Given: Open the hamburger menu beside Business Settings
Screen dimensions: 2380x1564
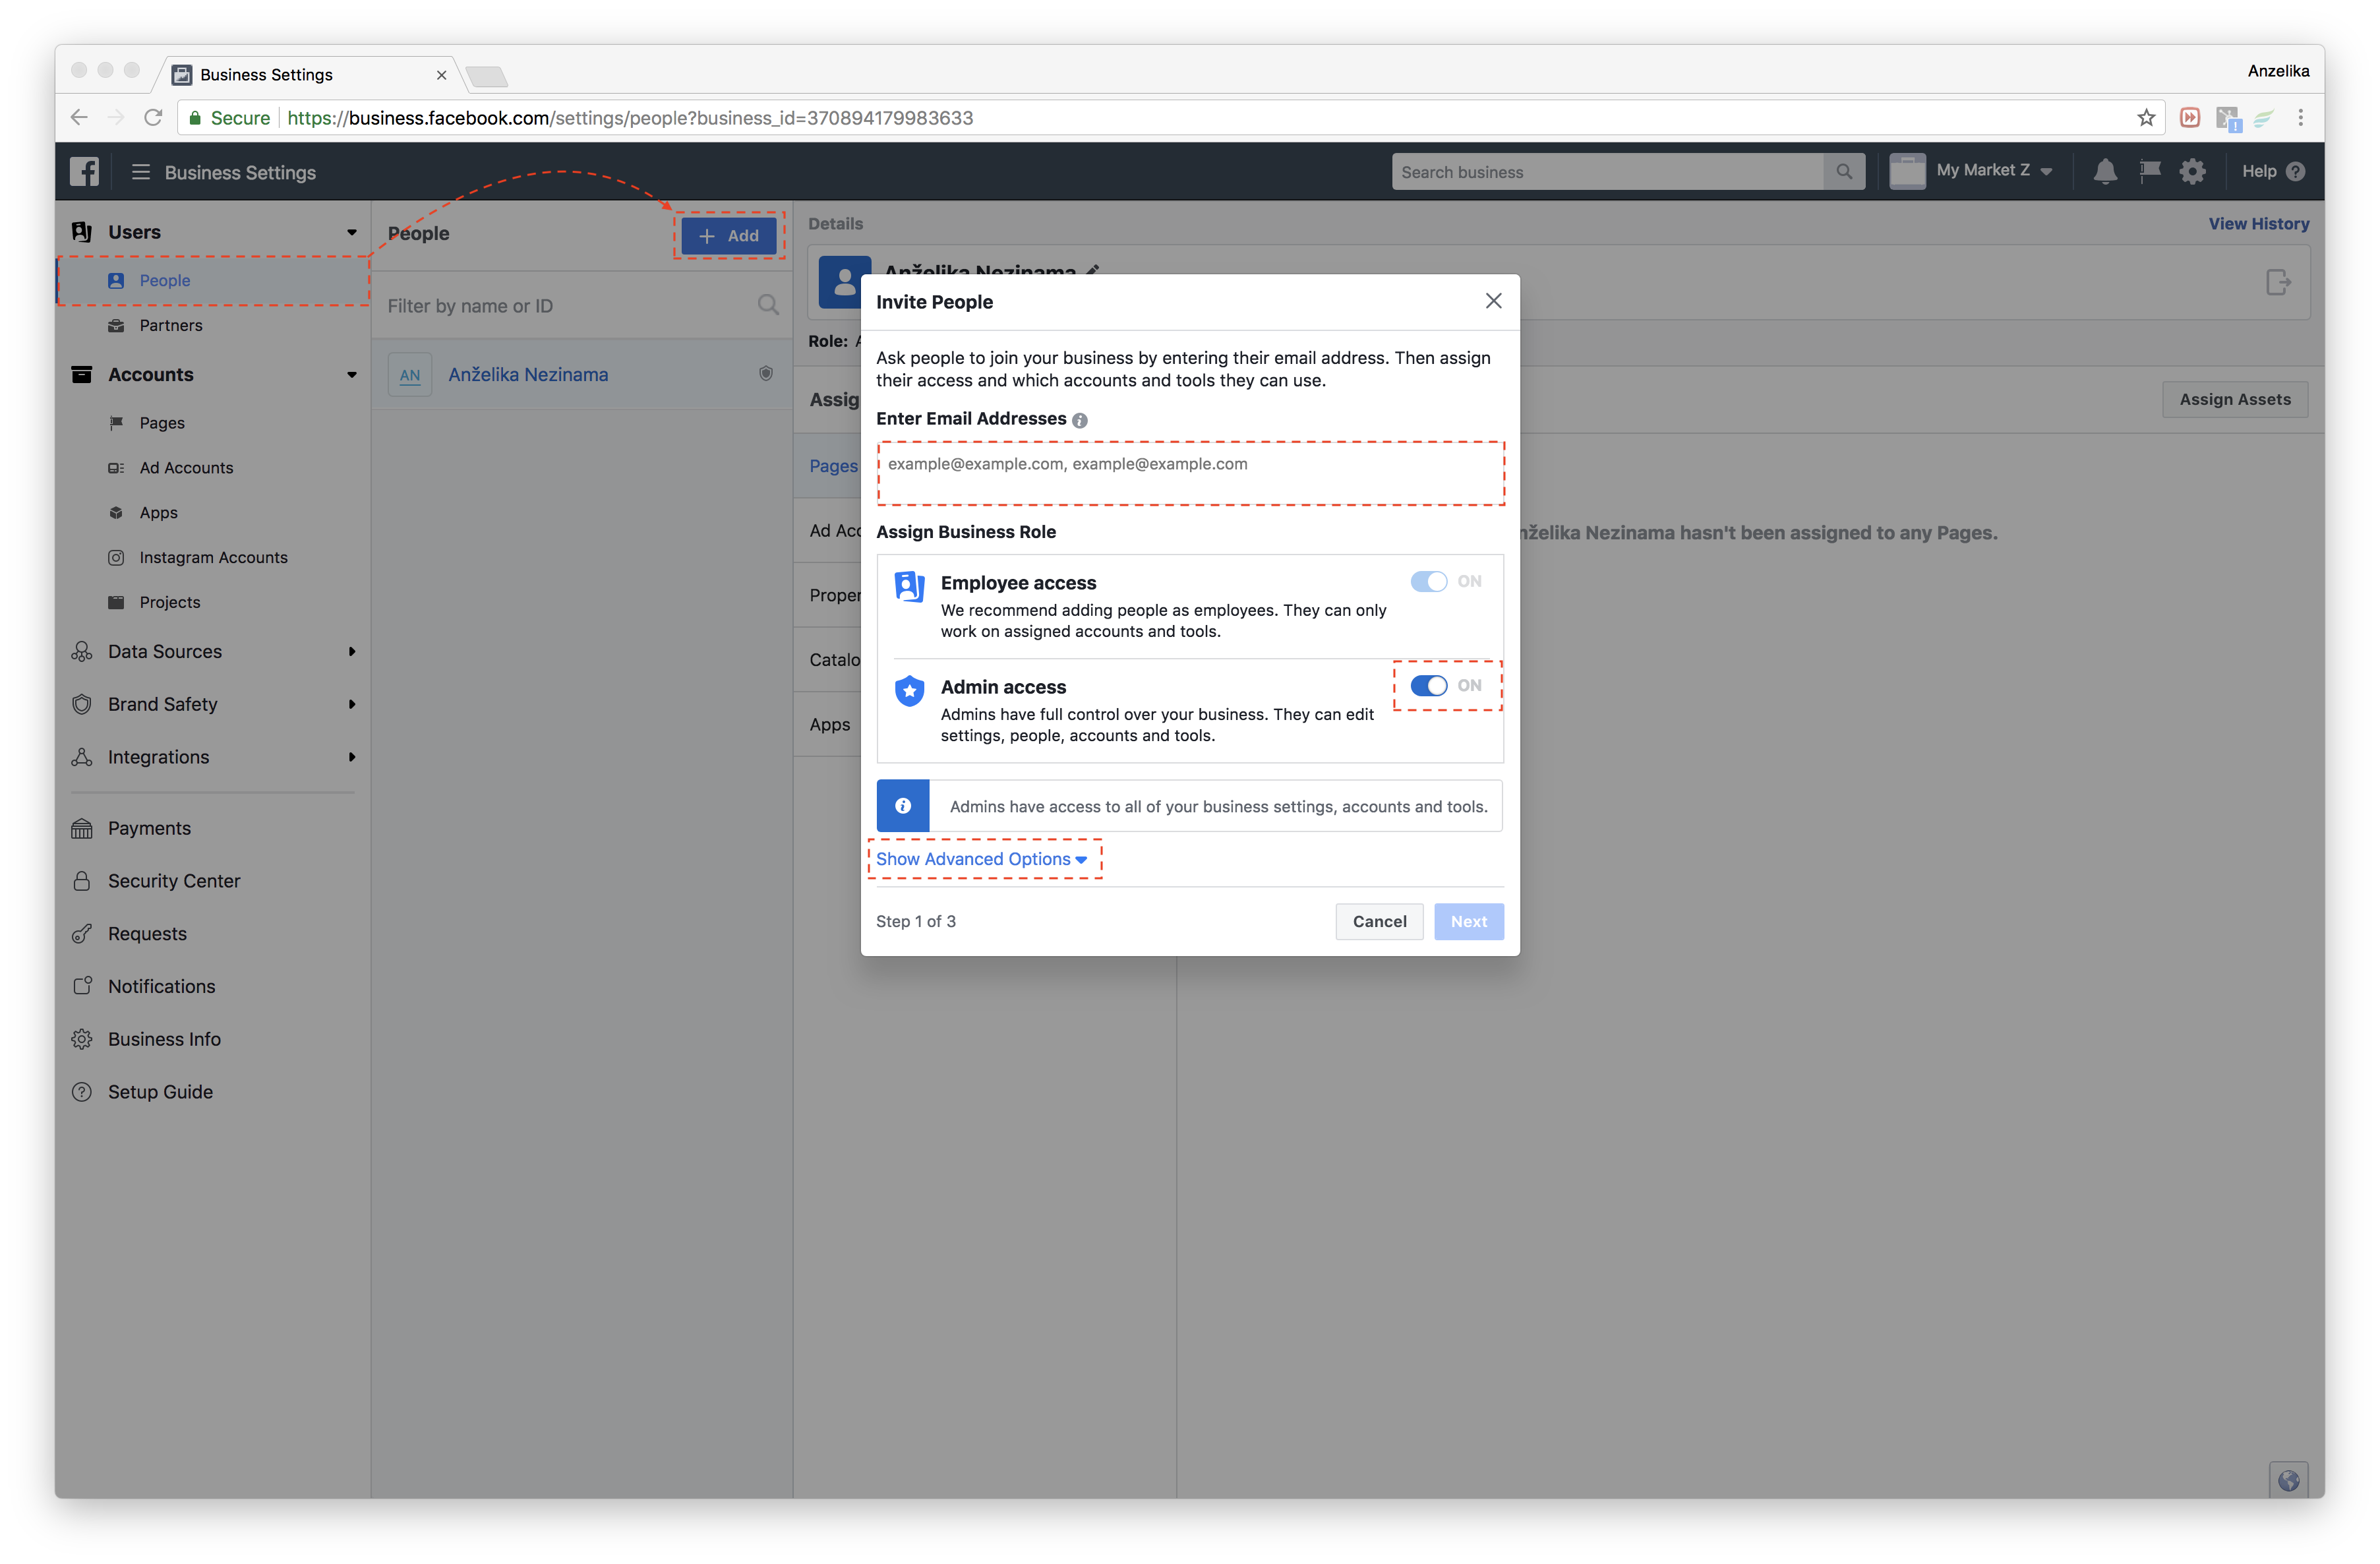Looking at the screenshot, I should tap(140, 172).
